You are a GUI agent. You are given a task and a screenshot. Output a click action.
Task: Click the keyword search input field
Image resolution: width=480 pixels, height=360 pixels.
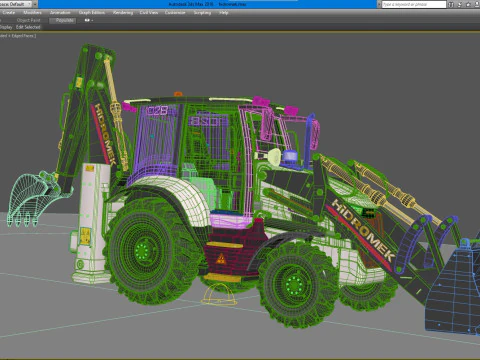(x=413, y=4)
